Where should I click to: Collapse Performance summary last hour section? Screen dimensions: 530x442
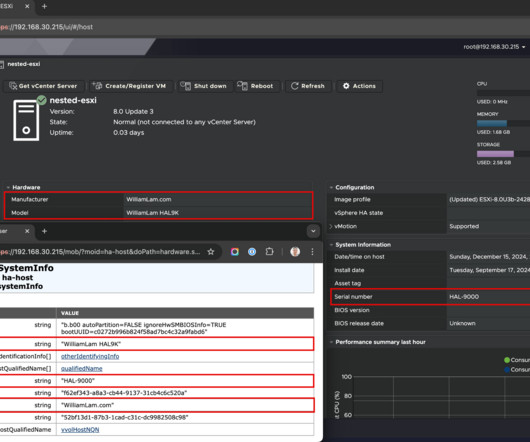331,342
